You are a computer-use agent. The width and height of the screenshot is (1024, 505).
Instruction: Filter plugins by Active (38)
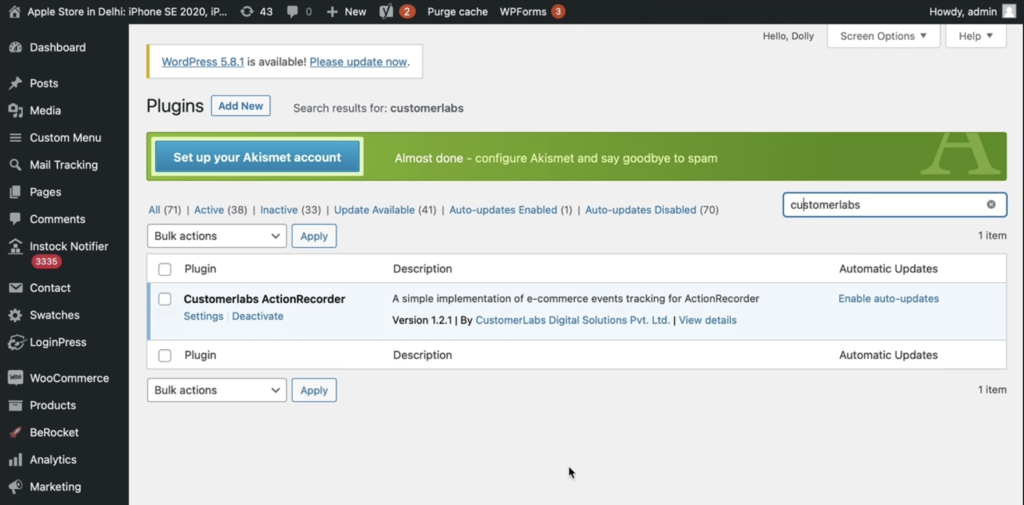click(x=220, y=210)
